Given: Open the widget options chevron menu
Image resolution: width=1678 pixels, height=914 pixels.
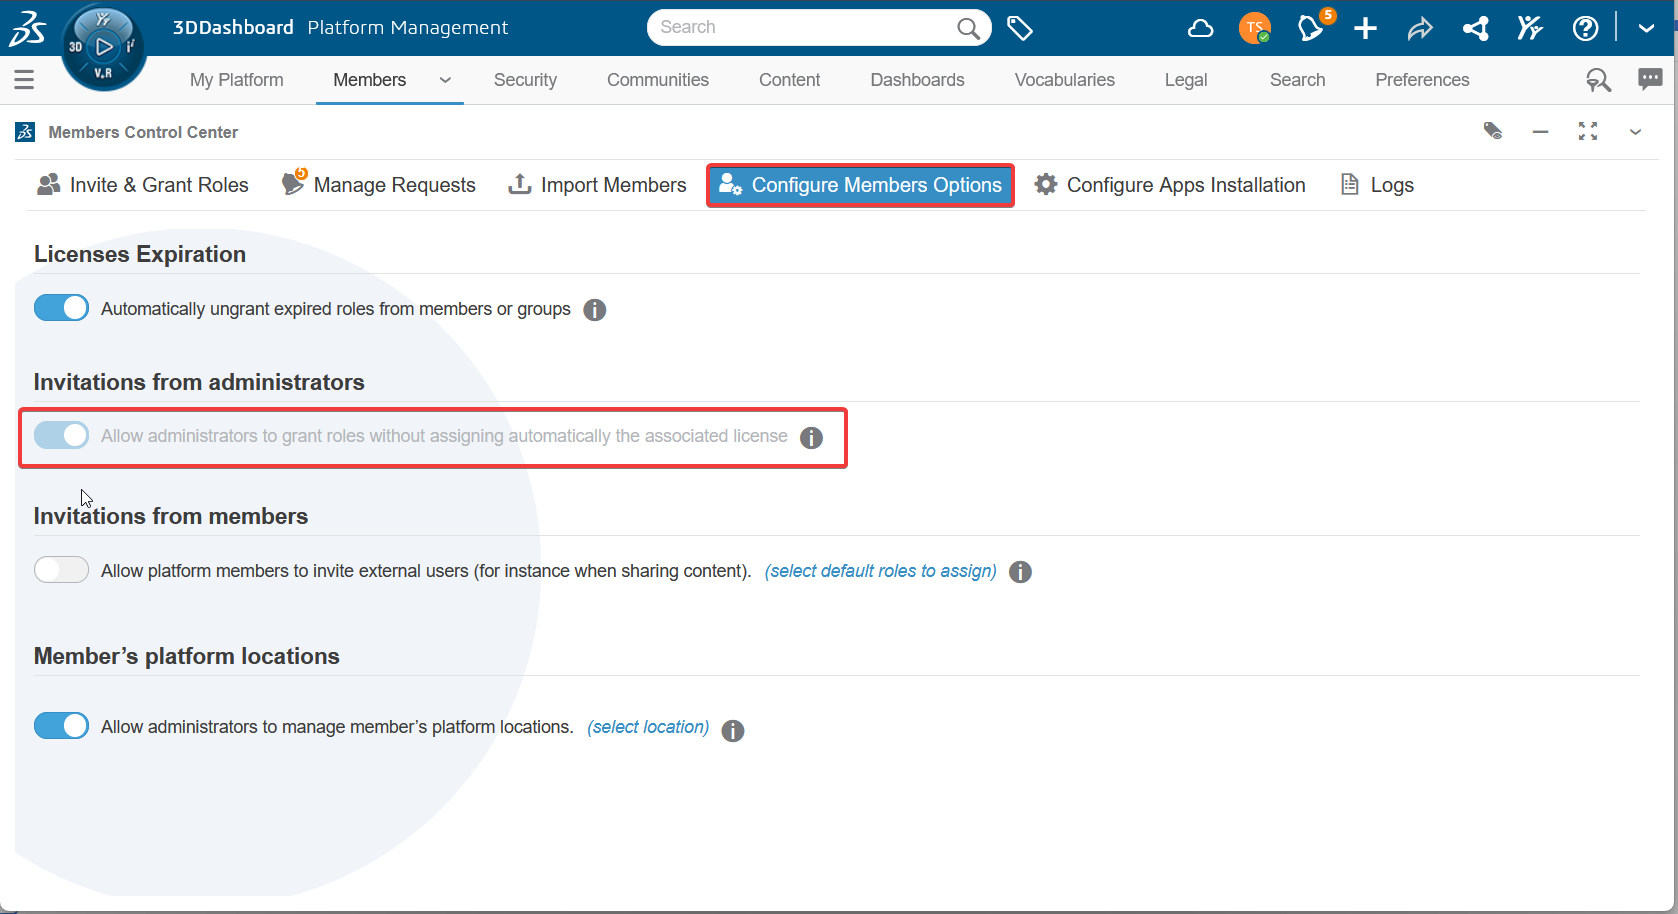Looking at the screenshot, I should [1635, 131].
